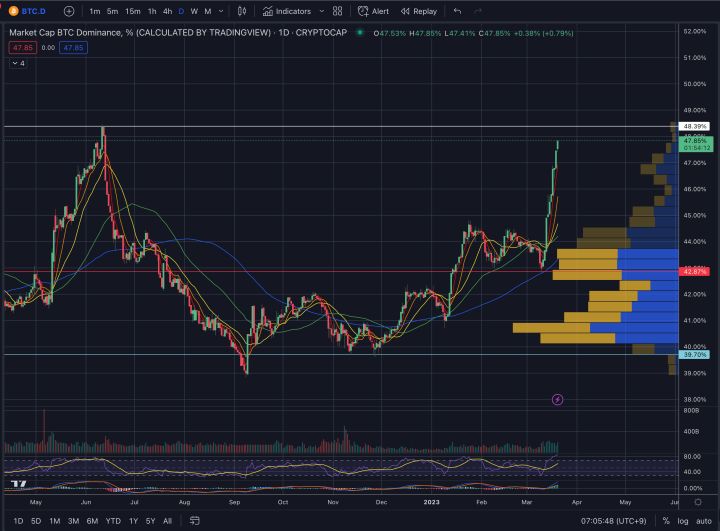Click the TradingView logo on chart
Image resolution: width=720 pixels, height=531 pixels.
point(19,484)
